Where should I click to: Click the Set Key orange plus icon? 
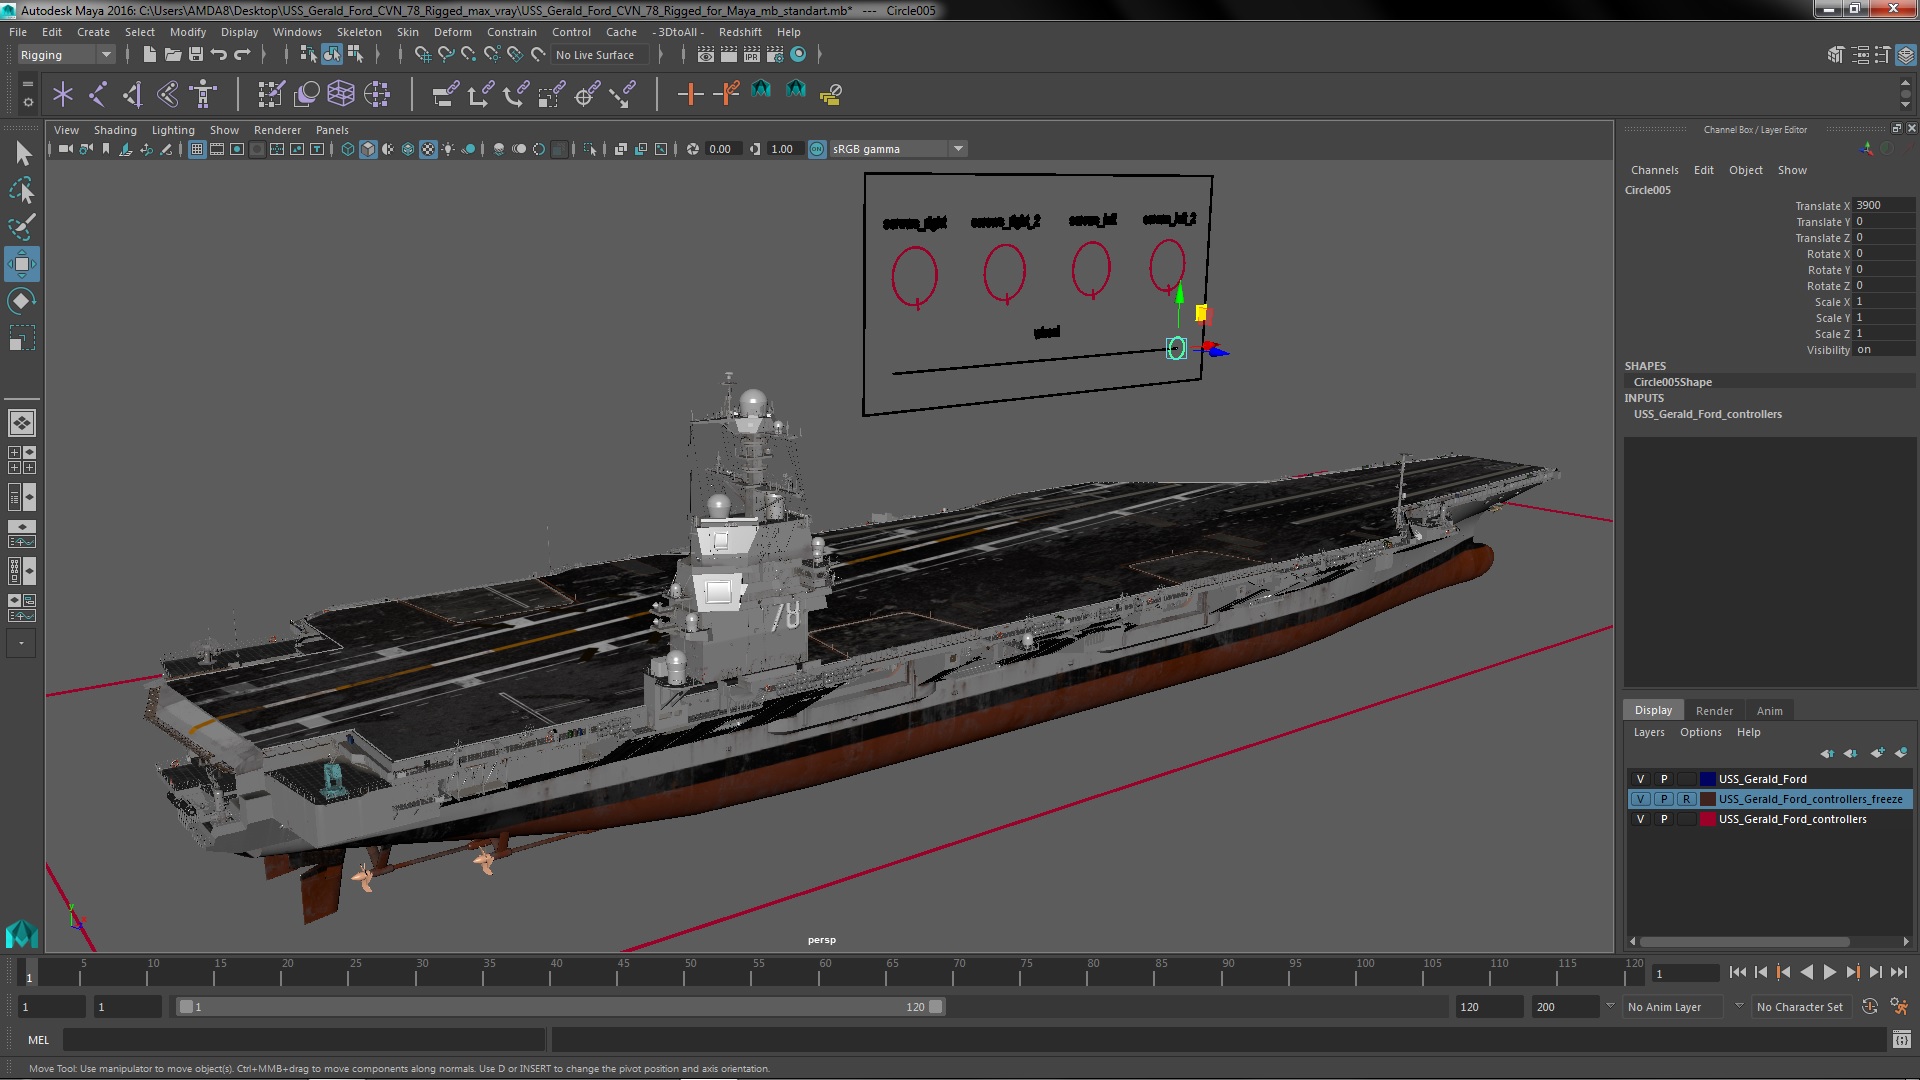(x=690, y=94)
